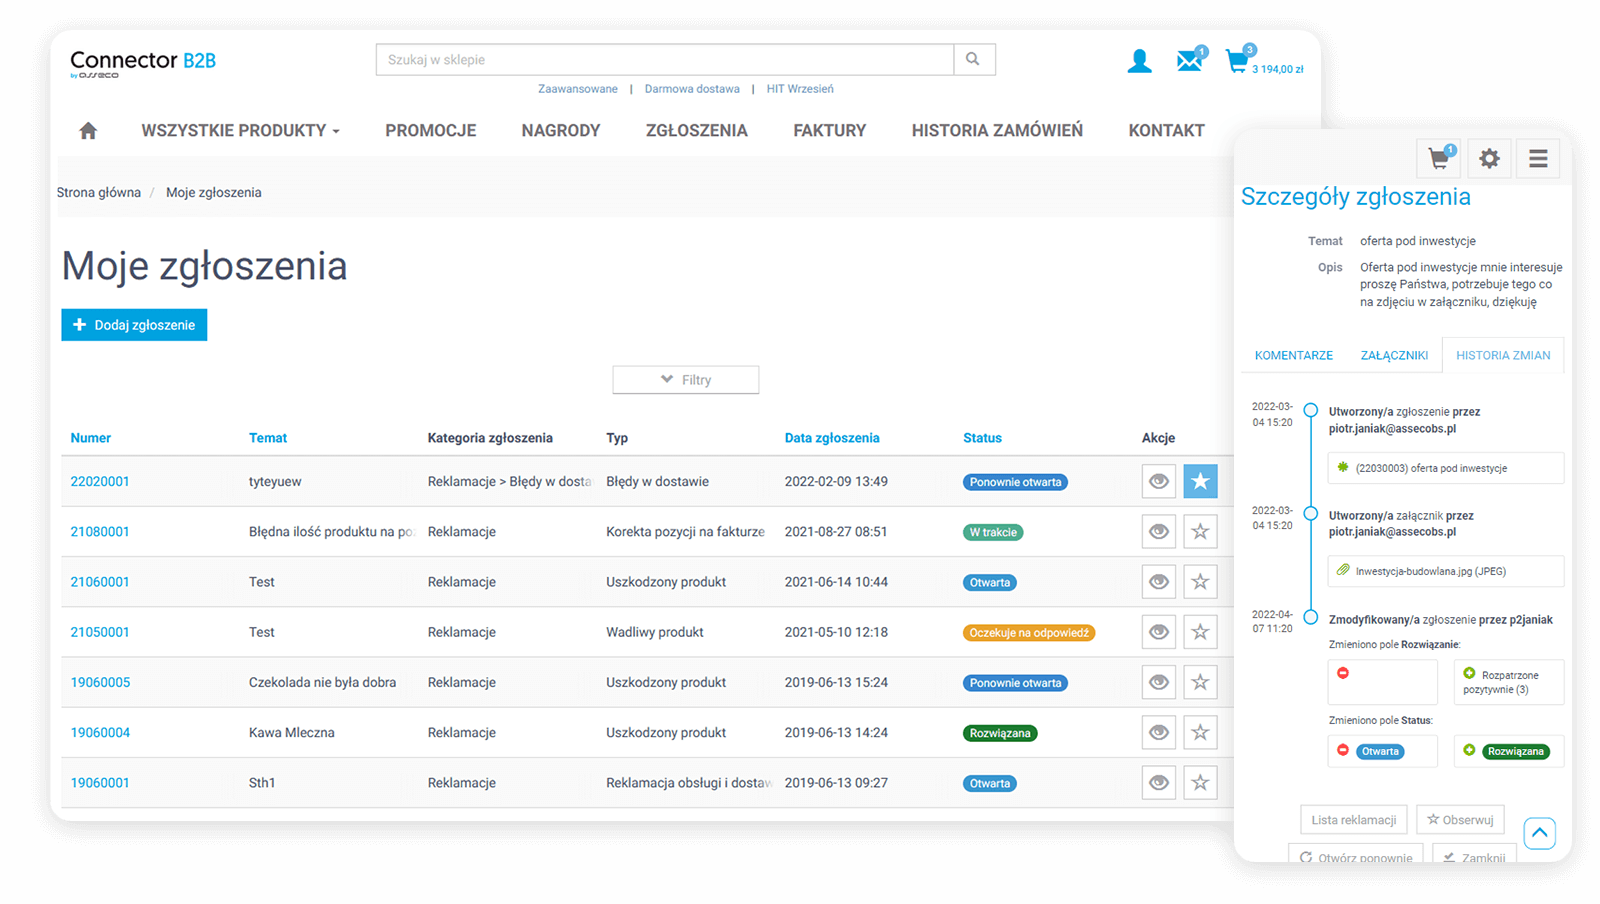Screen dimensions: 1600x904
Task: Open the shopping cart showing 3 194,00 zł
Action: pos(1239,62)
